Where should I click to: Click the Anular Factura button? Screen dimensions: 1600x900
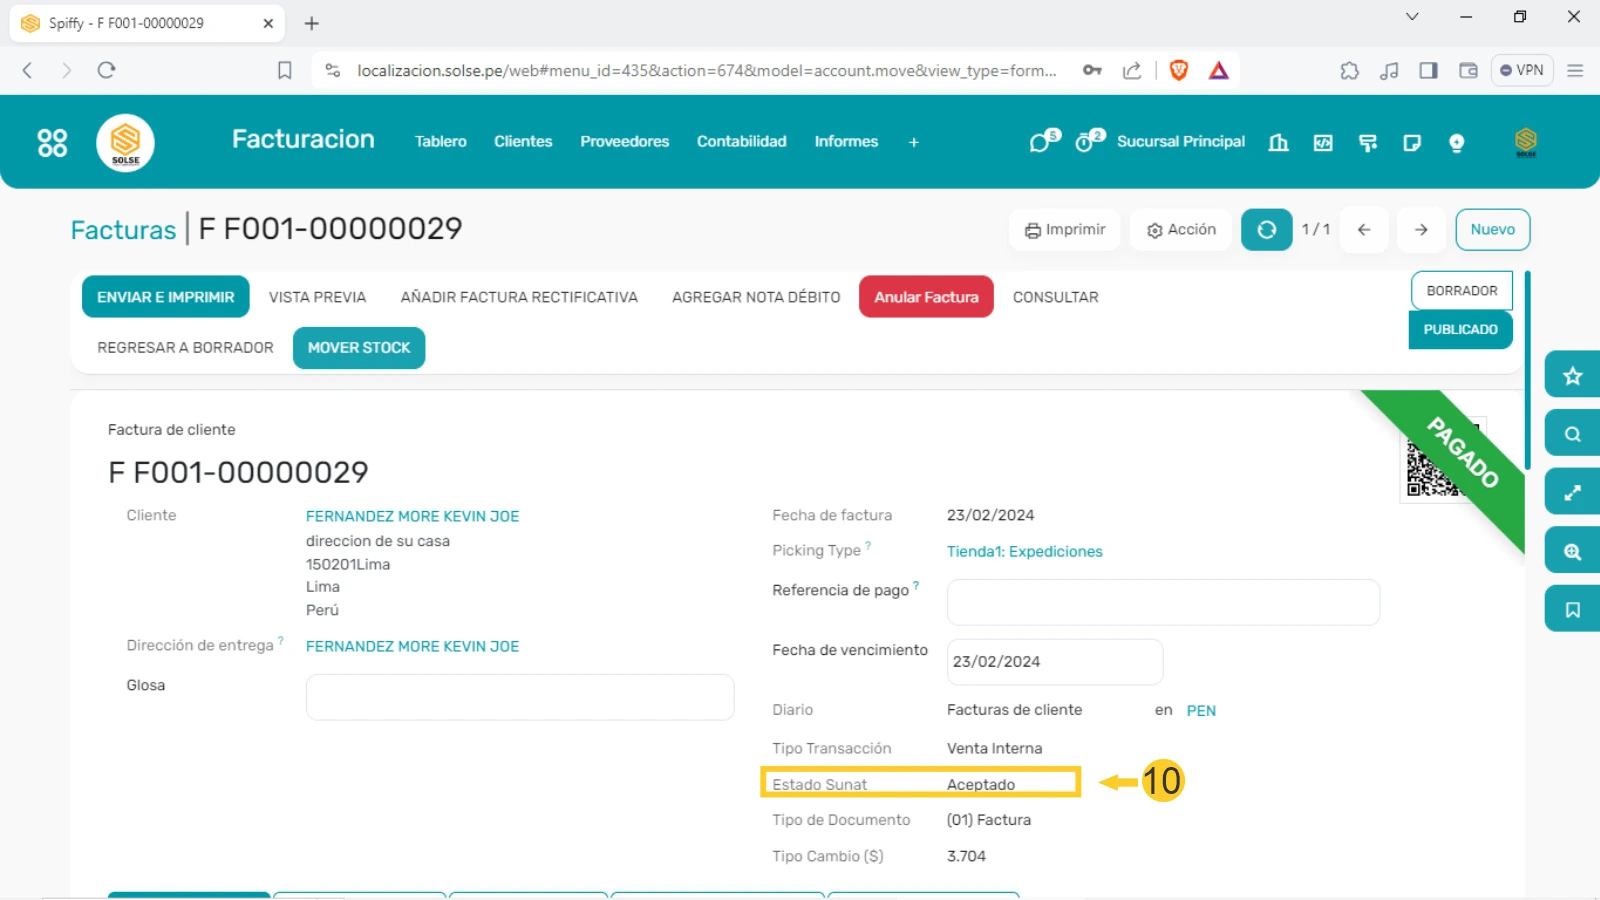(x=926, y=297)
